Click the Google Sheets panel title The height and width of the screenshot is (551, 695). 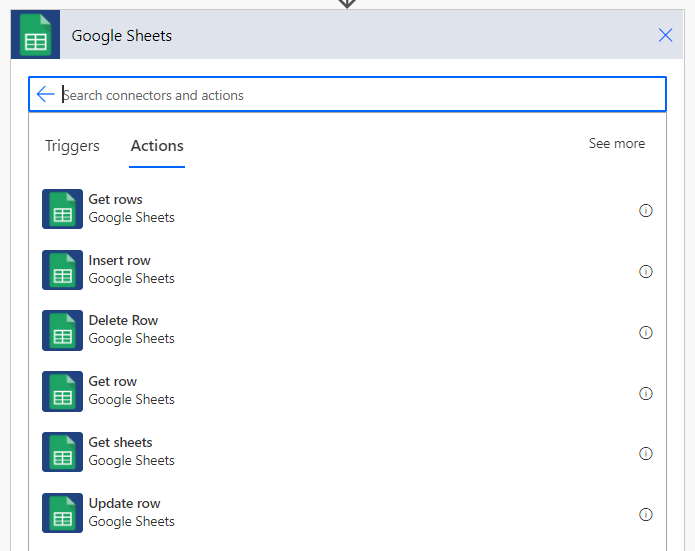[121, 35]
